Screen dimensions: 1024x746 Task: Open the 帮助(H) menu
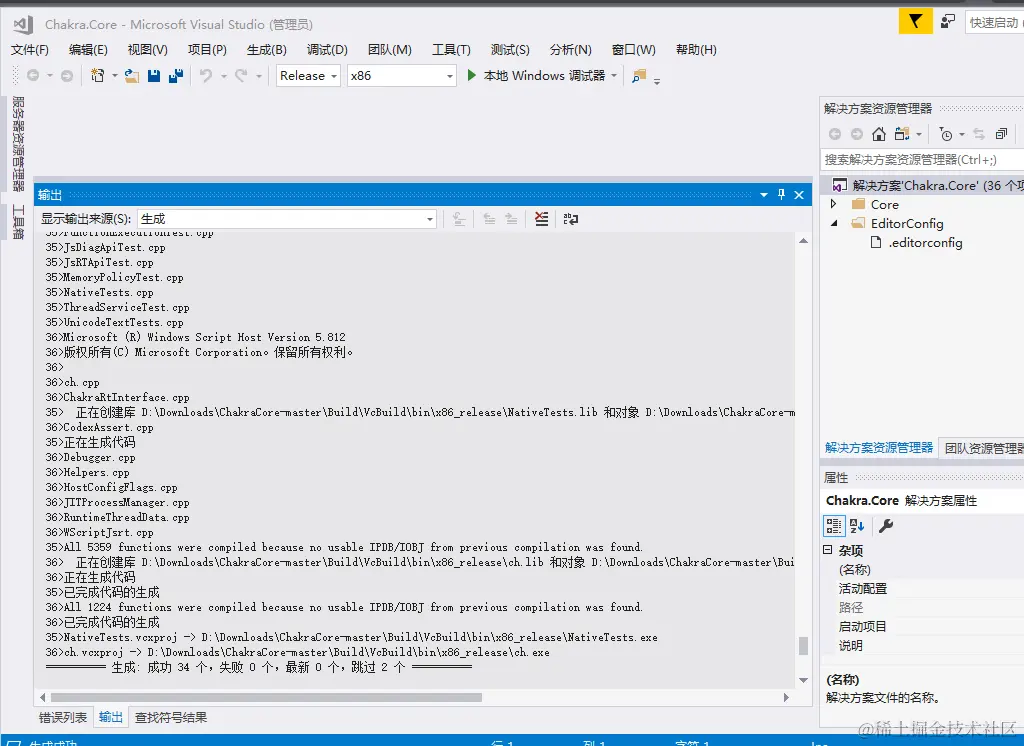[696, 50]
